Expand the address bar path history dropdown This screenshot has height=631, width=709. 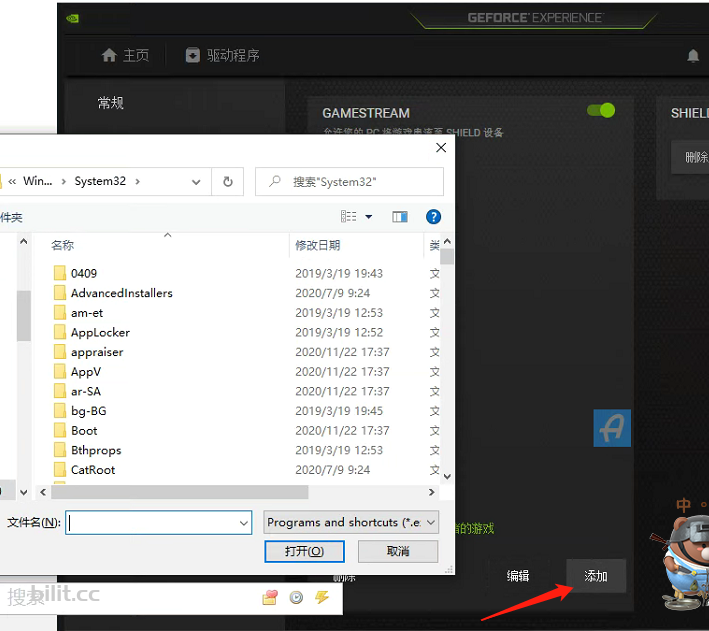[x=196, y=182]
